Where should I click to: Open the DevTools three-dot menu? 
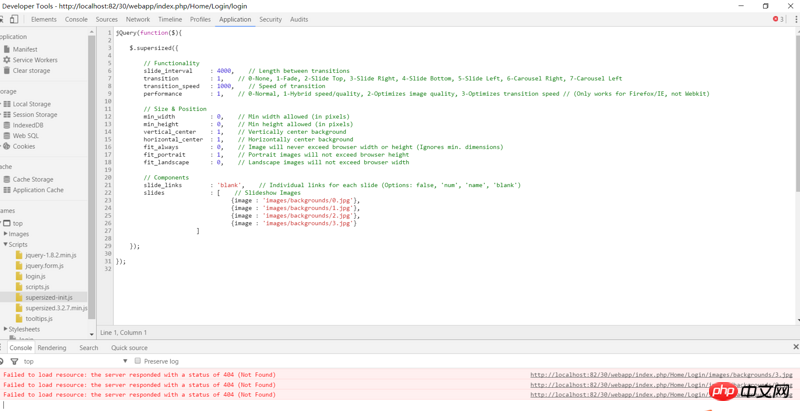pyautogui.click(x=796, y=19)
